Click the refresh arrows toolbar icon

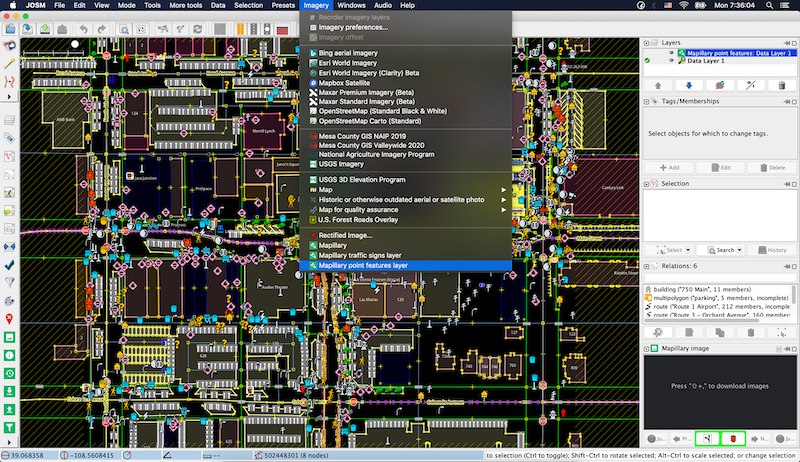point(197,29)
